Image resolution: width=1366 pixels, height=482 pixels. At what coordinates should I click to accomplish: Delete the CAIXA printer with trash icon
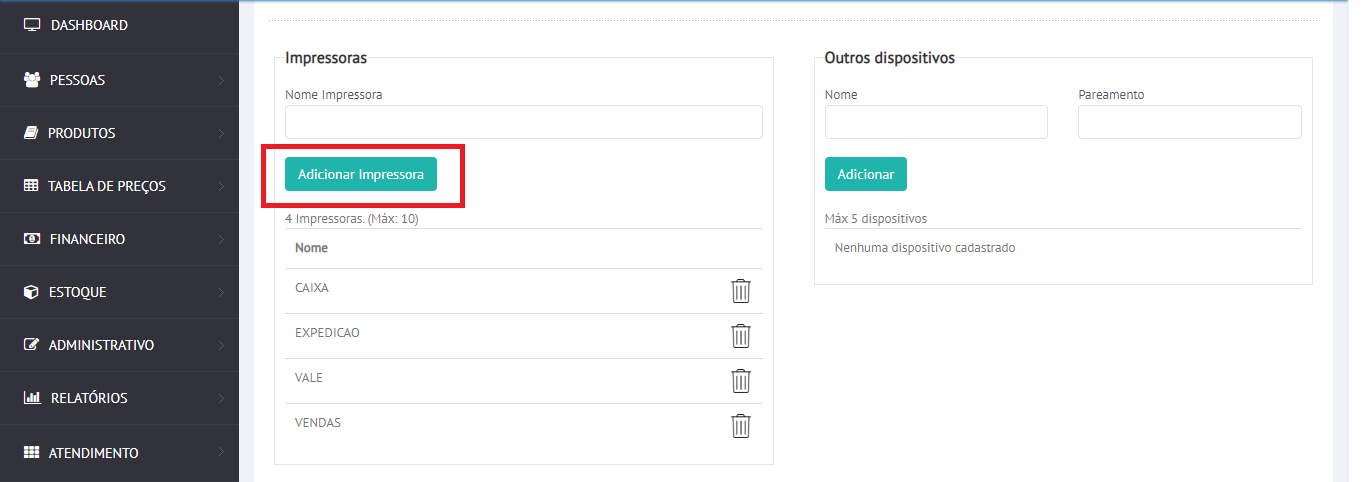740,291
